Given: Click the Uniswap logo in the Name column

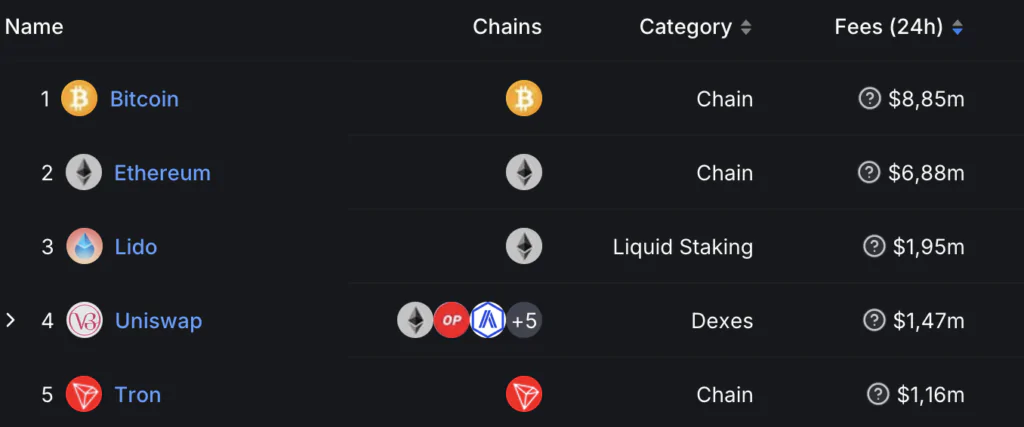Looking at the screenshot, I should [84, 321].
